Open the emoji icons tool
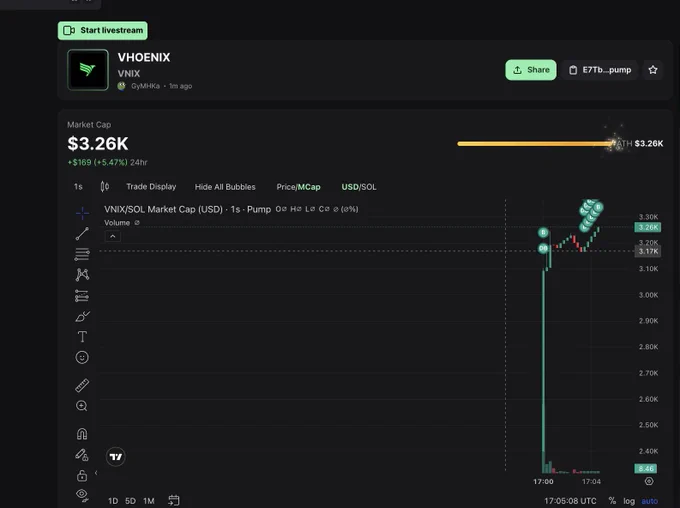680x508 pixels. tap(82, 357)
